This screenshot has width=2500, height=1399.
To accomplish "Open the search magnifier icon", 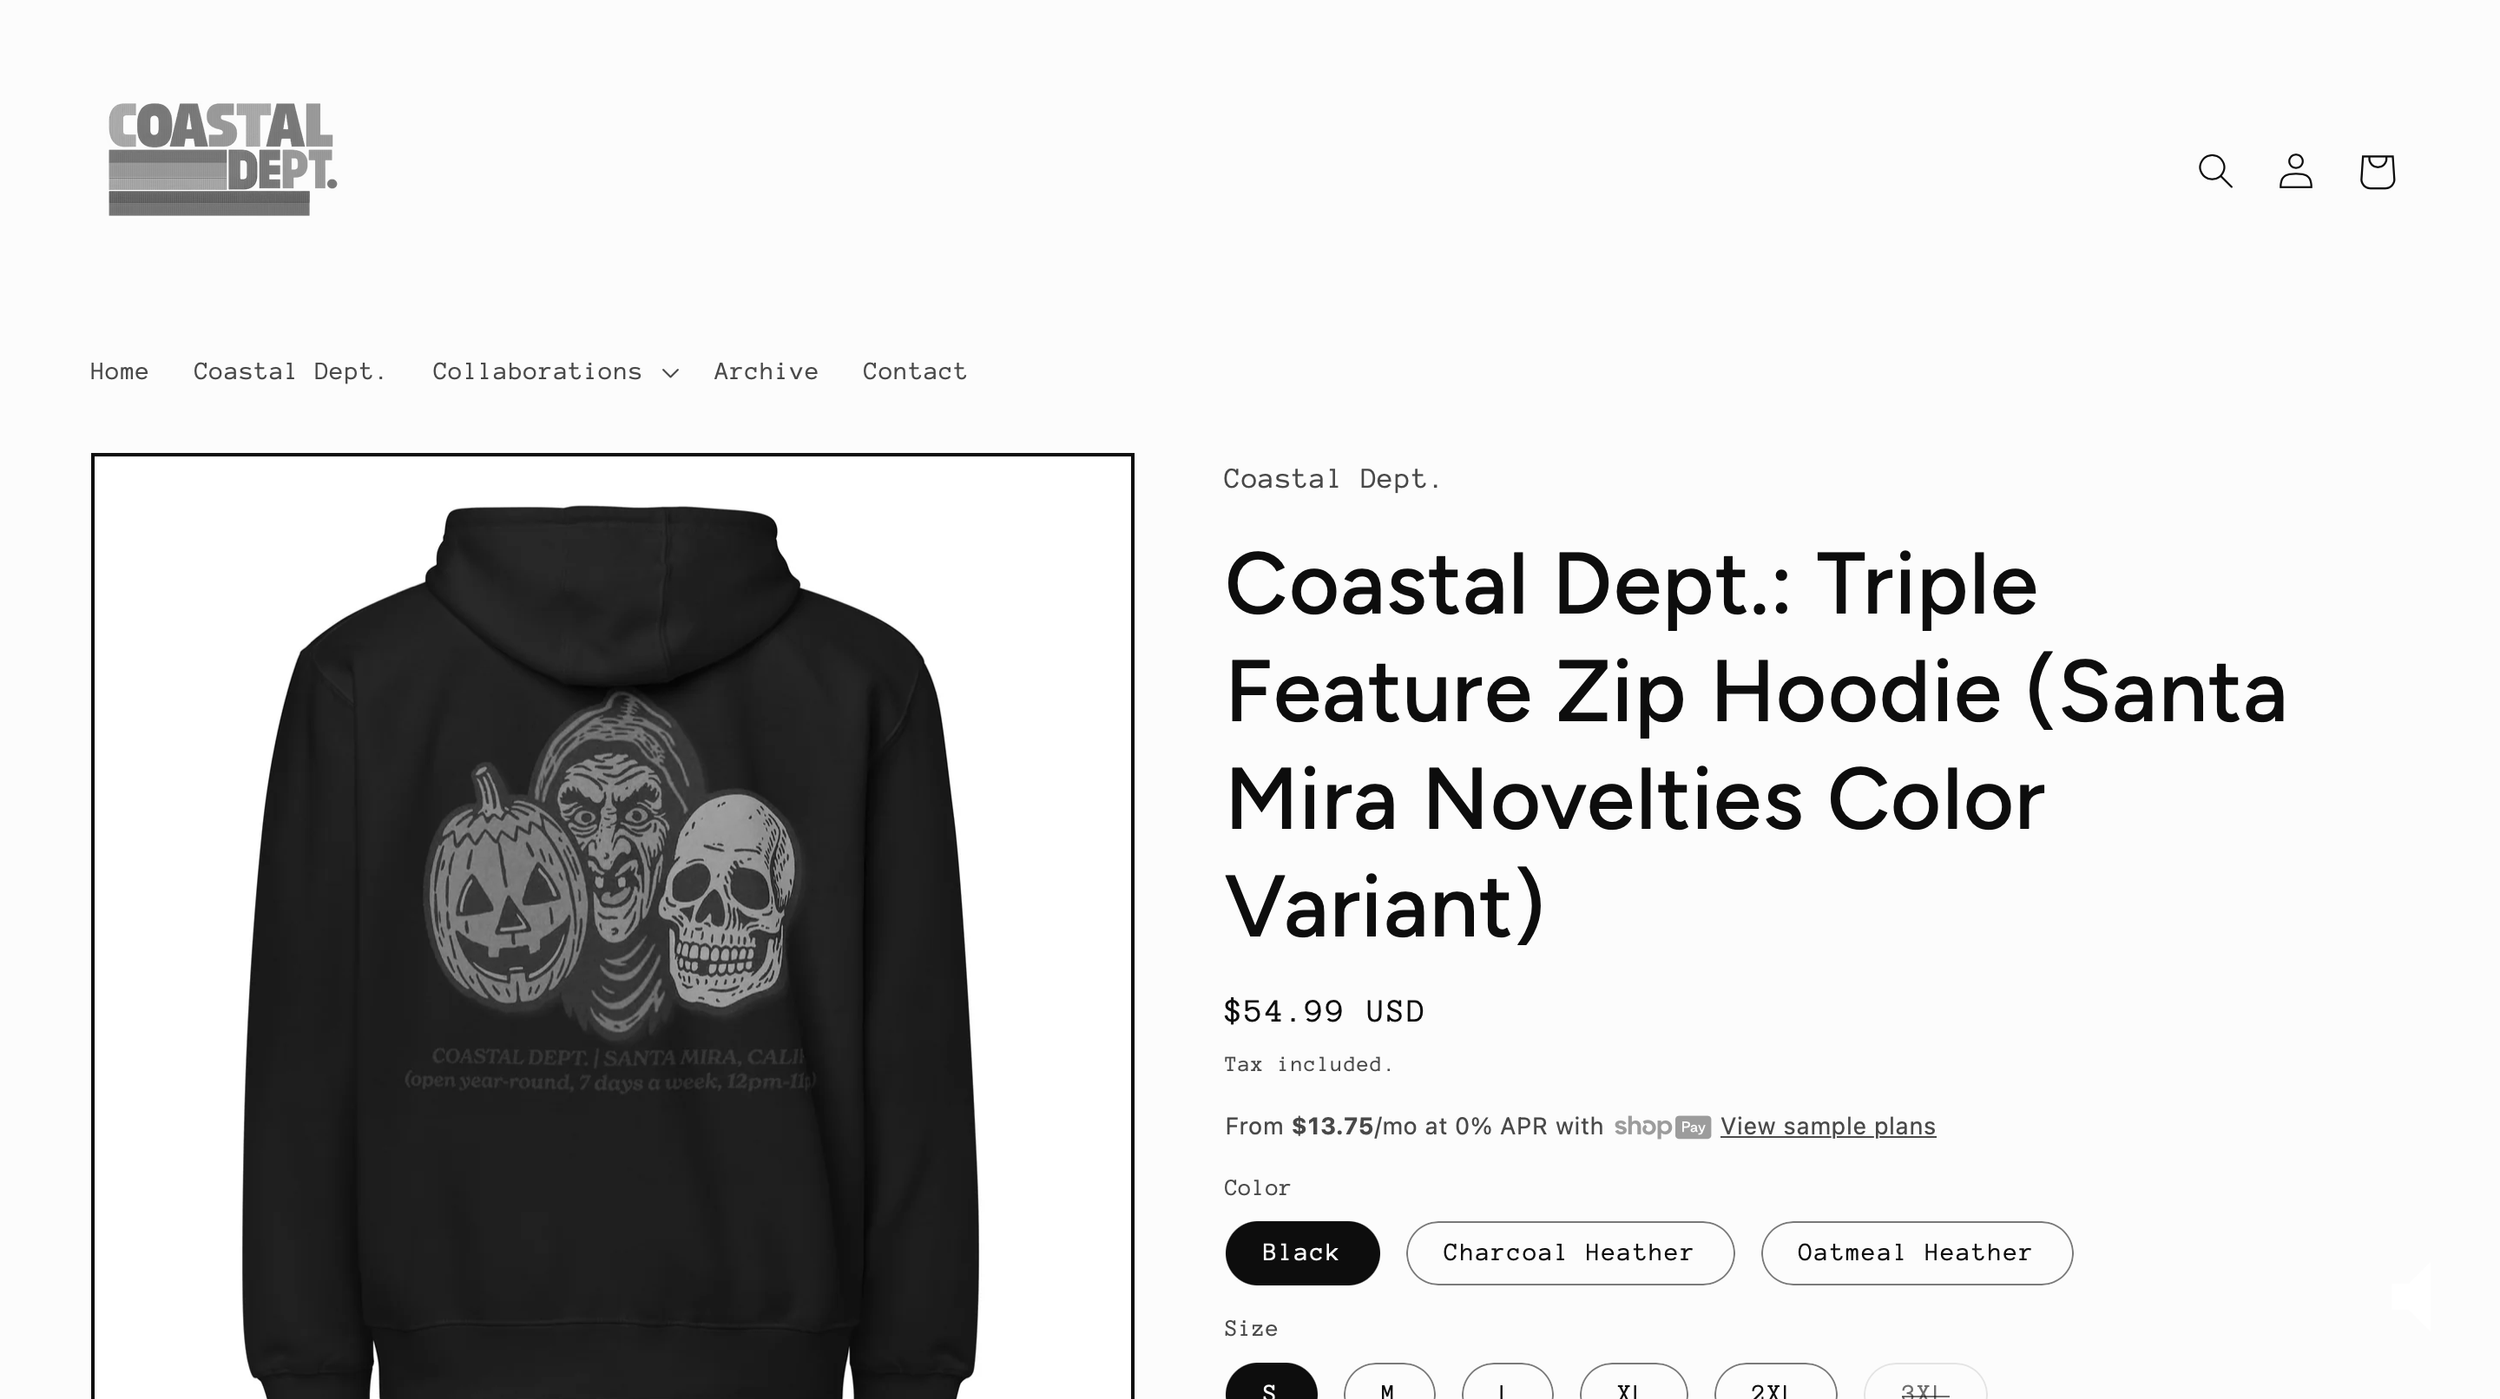I will click(2215, 171).
